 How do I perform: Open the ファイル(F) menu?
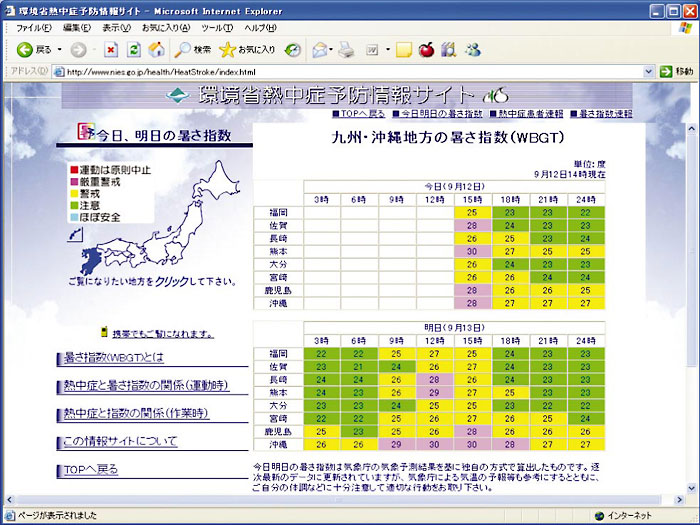tap(35, 27)
